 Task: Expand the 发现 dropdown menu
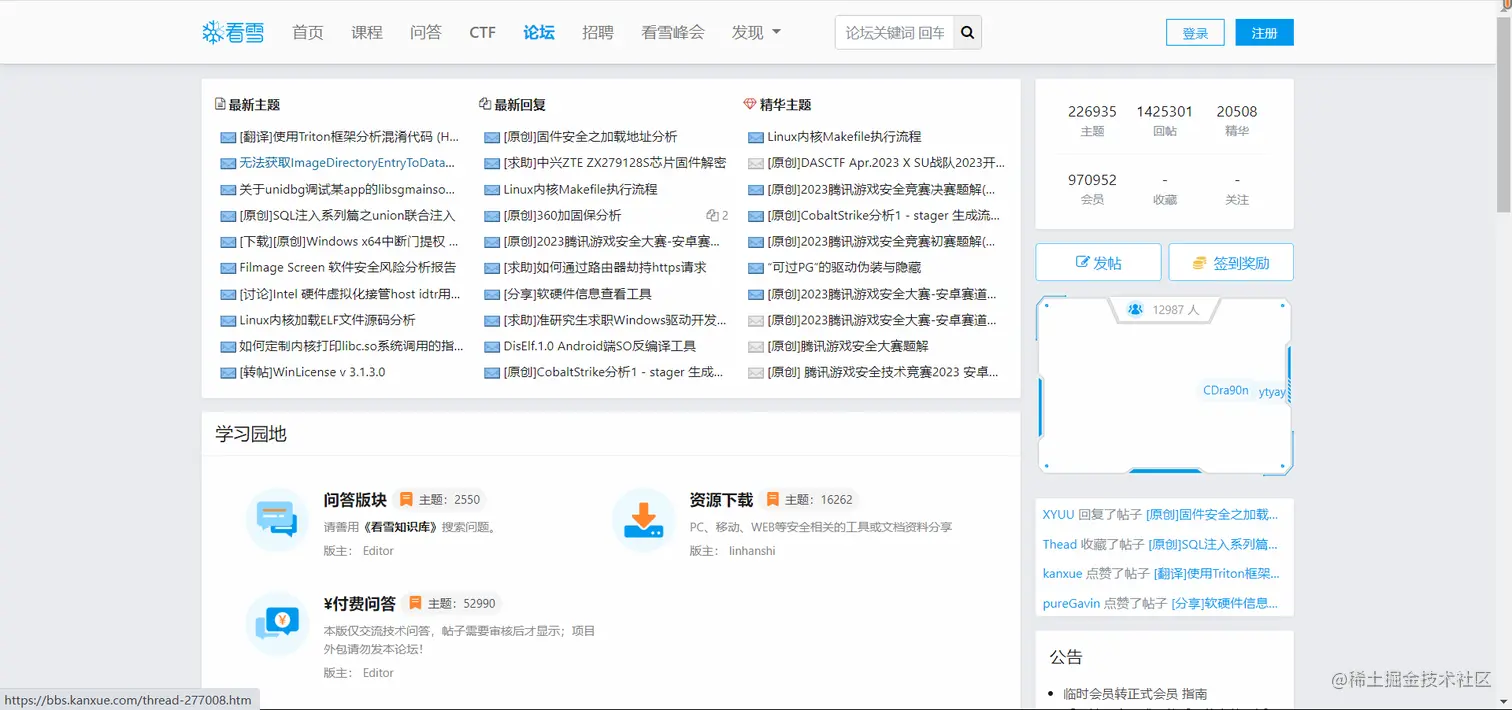click(x=756, y=32)
